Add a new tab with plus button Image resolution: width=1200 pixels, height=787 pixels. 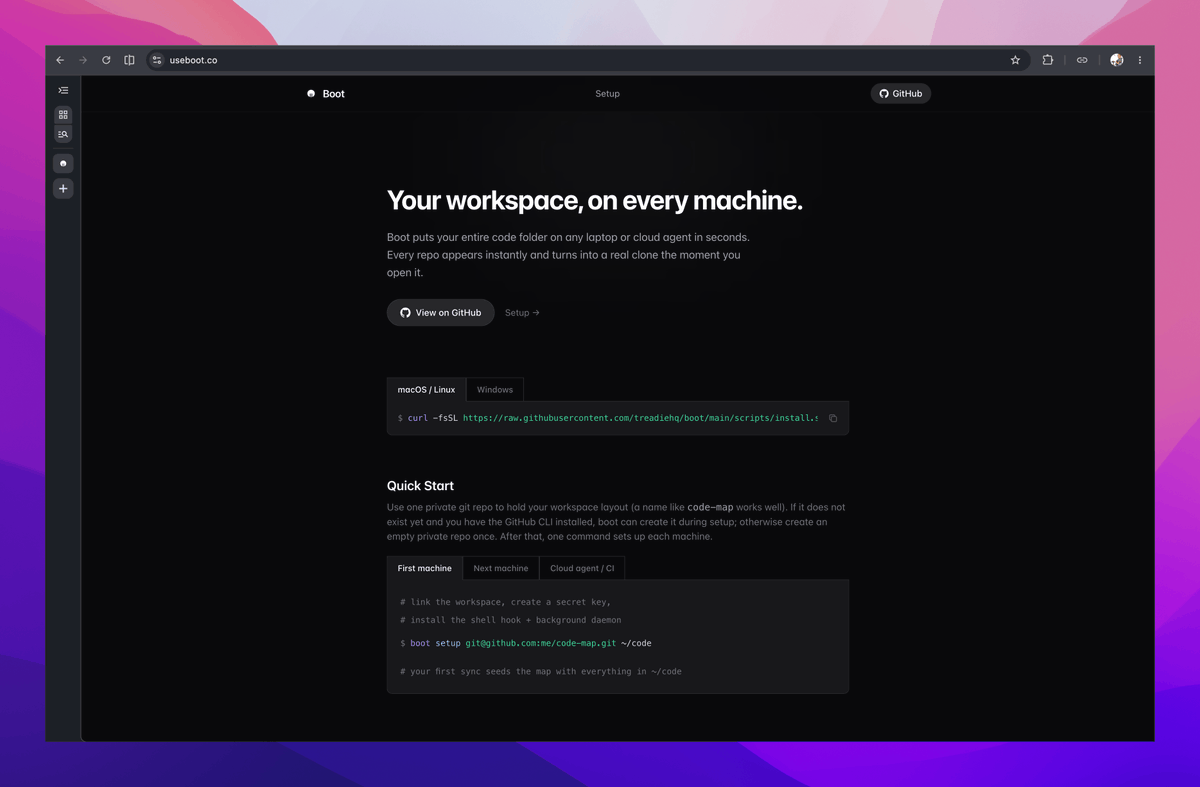63,188
